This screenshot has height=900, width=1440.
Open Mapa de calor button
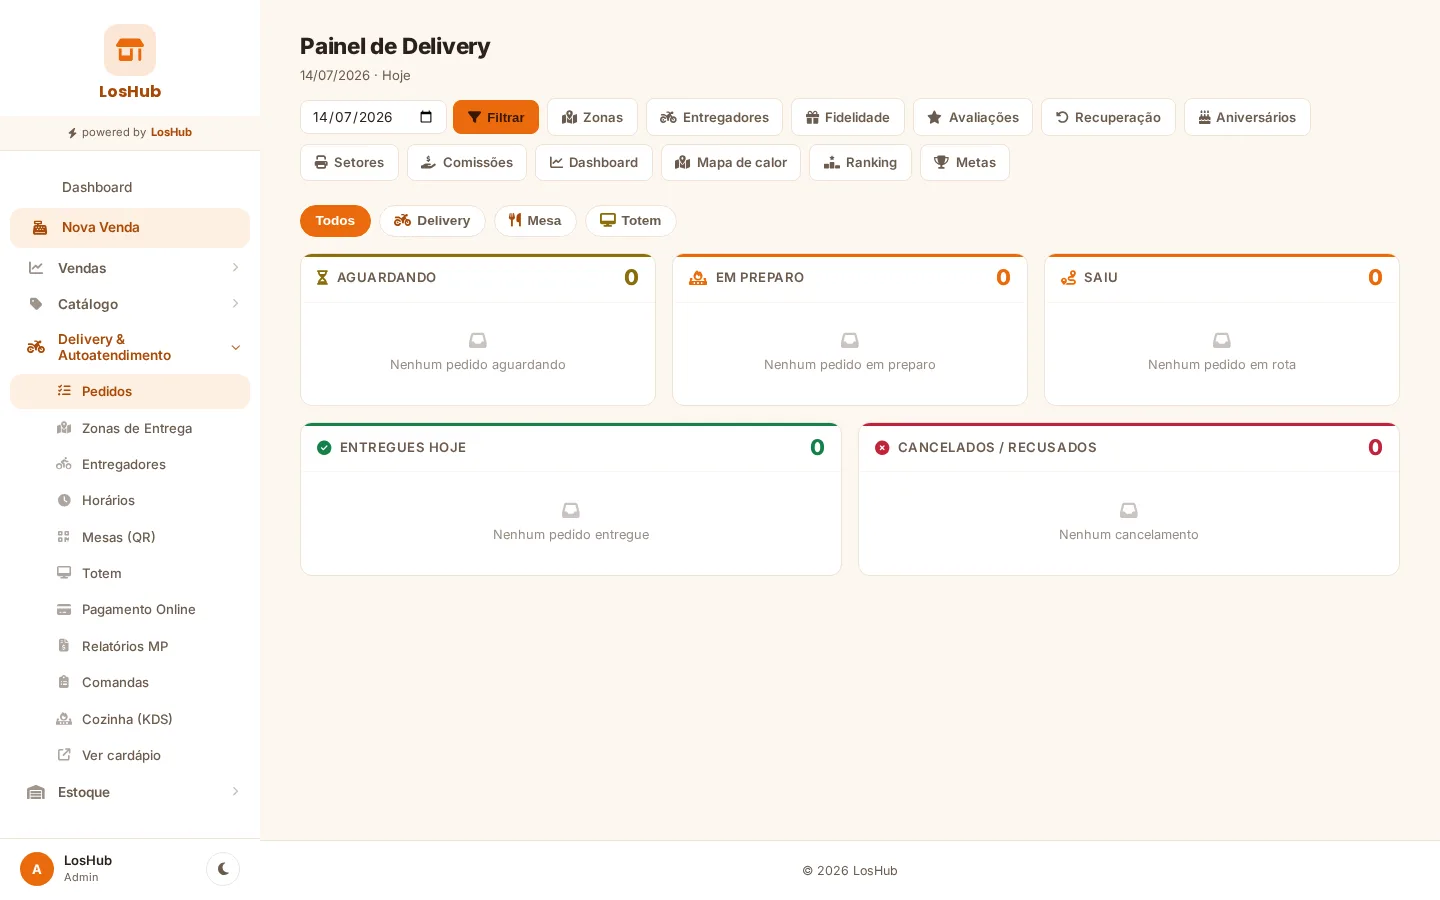click(731, 162)
